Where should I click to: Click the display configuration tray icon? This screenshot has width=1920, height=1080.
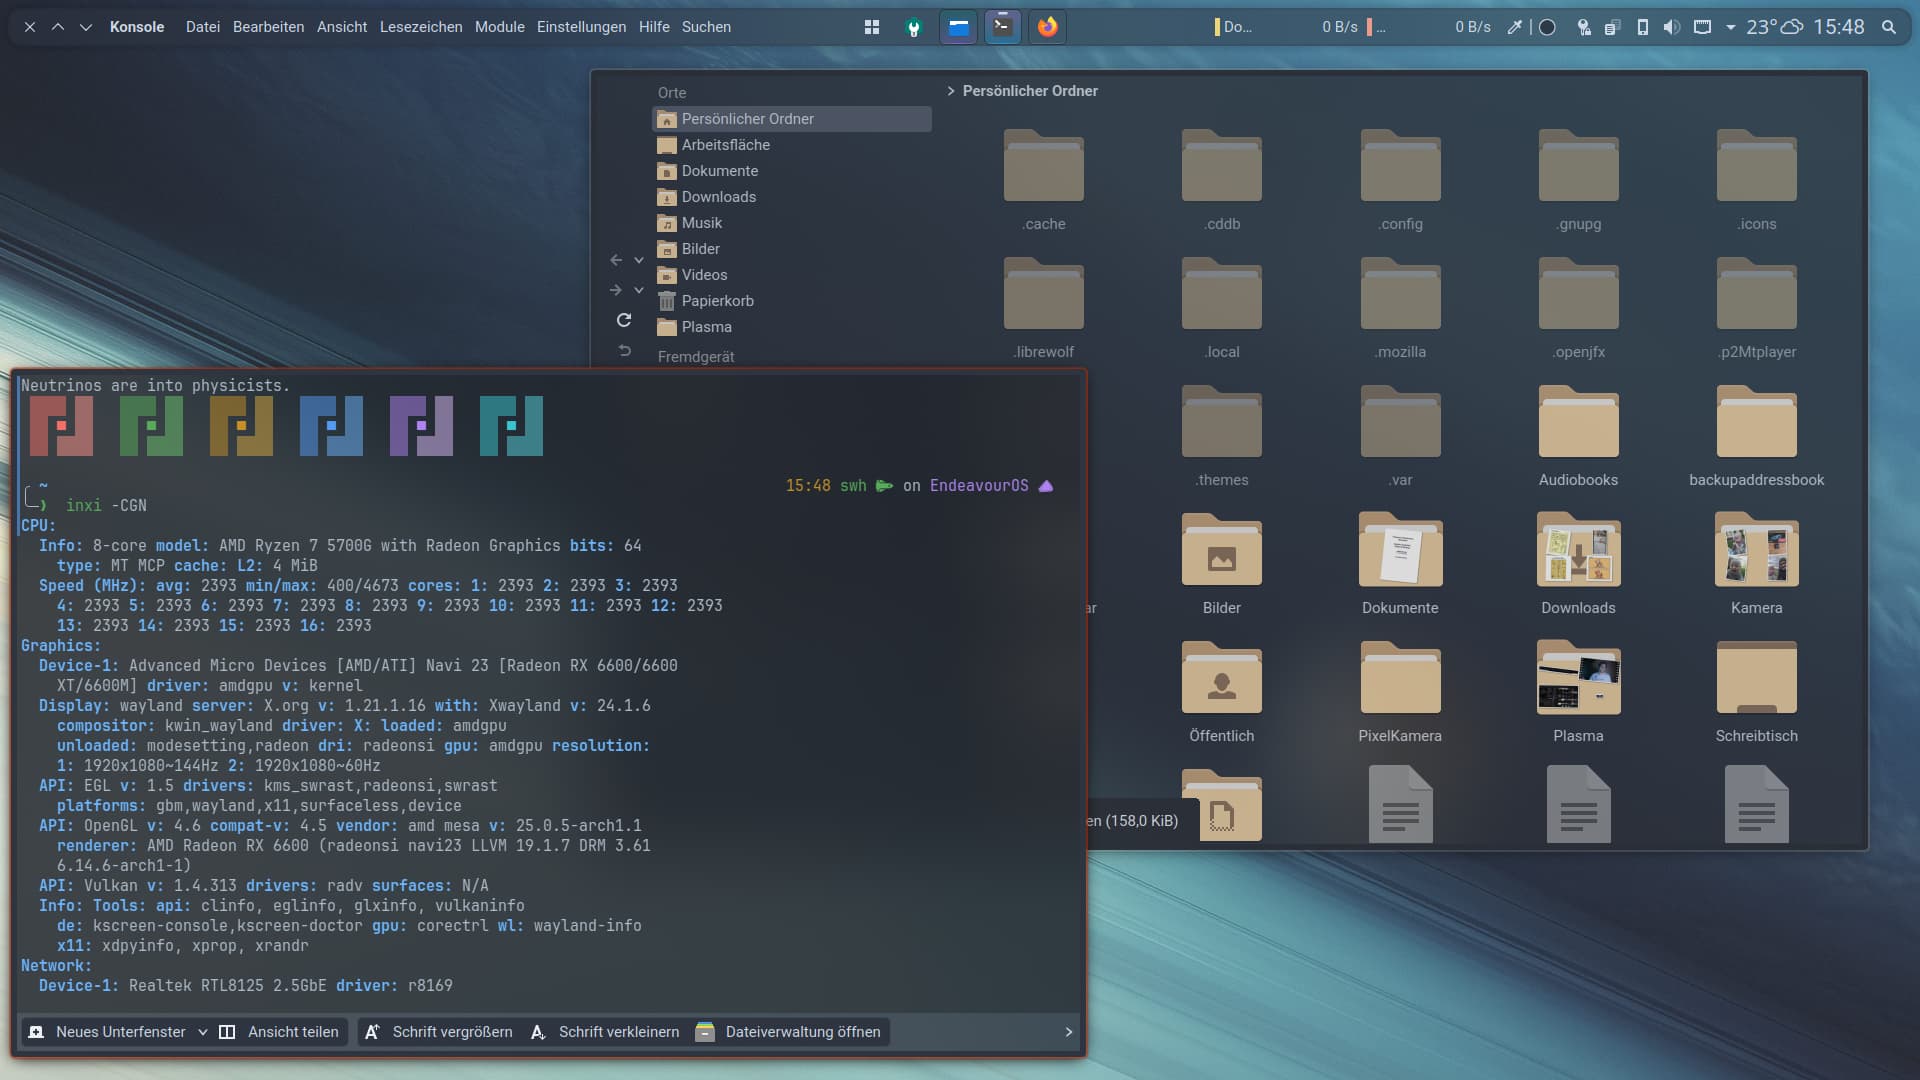coord(1702,27)
